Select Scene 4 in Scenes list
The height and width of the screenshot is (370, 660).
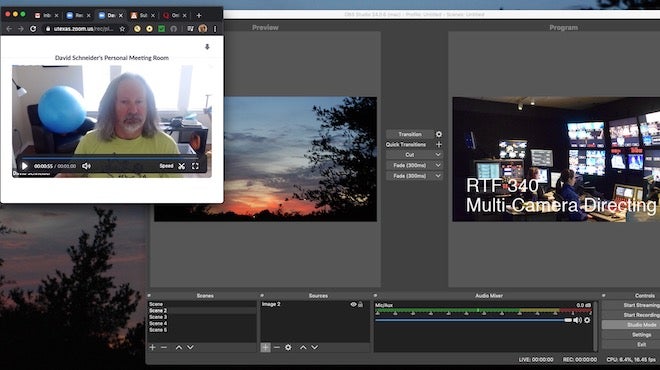[202, 323]
